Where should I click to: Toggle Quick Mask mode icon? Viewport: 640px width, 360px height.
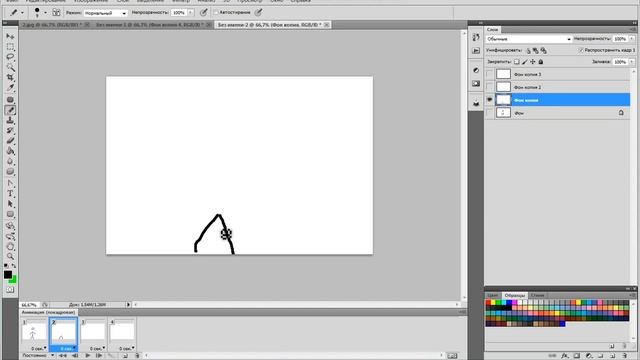pyautogui.click(x=10, y=290)
